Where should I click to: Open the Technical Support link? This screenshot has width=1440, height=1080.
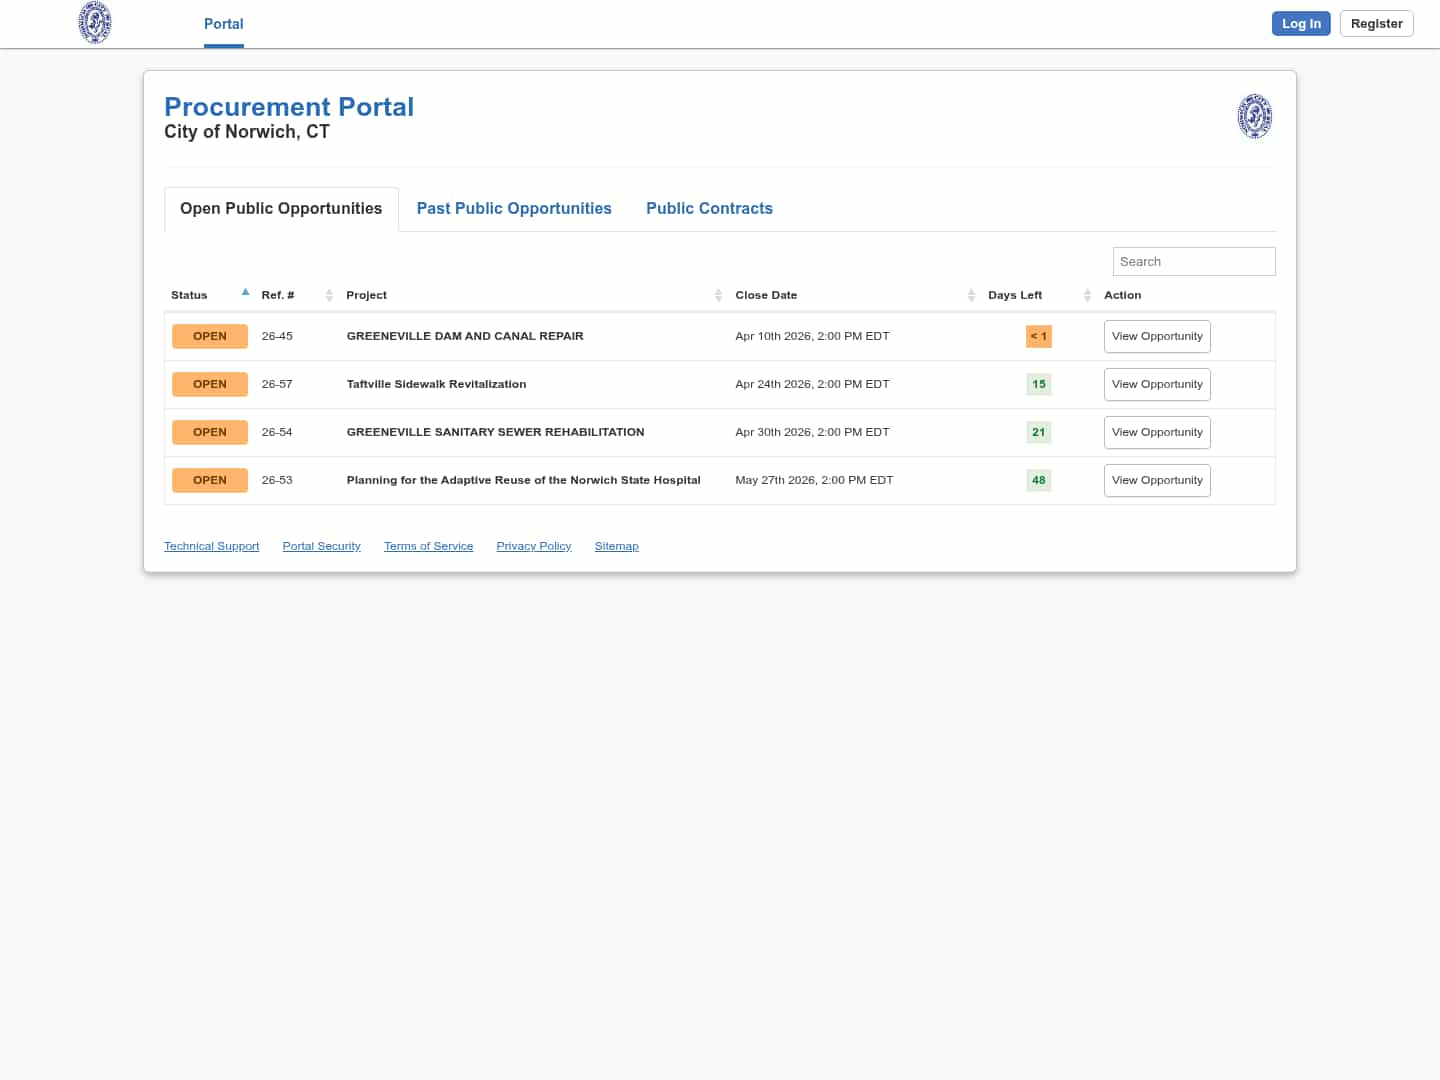tap(211, 546)
